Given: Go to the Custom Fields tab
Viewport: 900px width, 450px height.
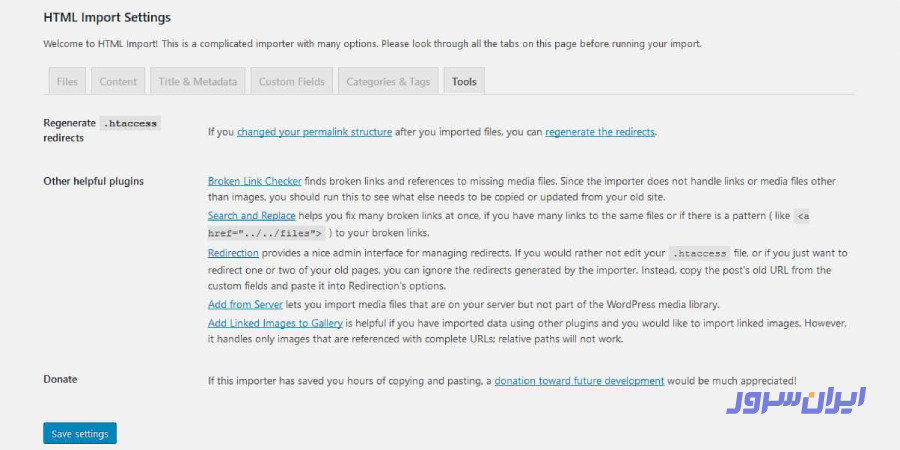Looking at the screenshot, I should 291,81.
